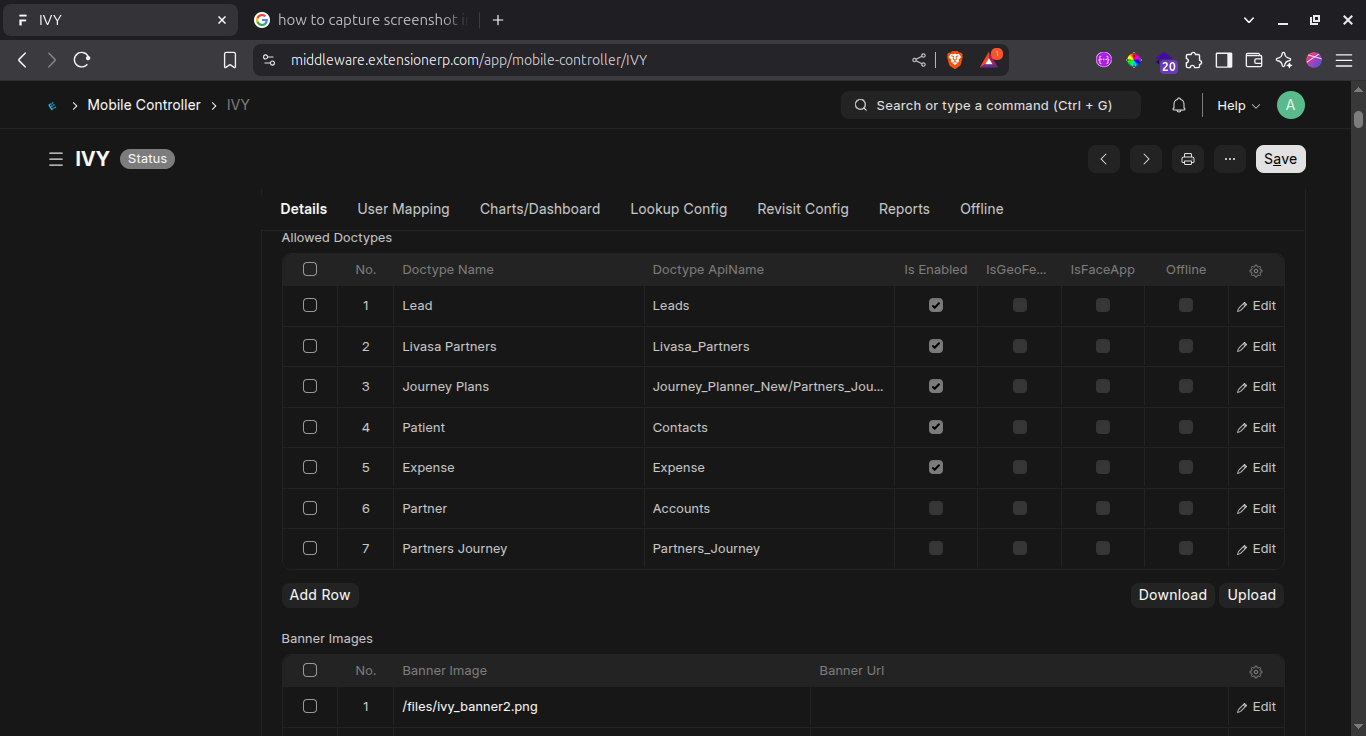This screenshot has height=736, width=1366.
Task: Click the share icon in address bar
Action: (x=919, y=60)
